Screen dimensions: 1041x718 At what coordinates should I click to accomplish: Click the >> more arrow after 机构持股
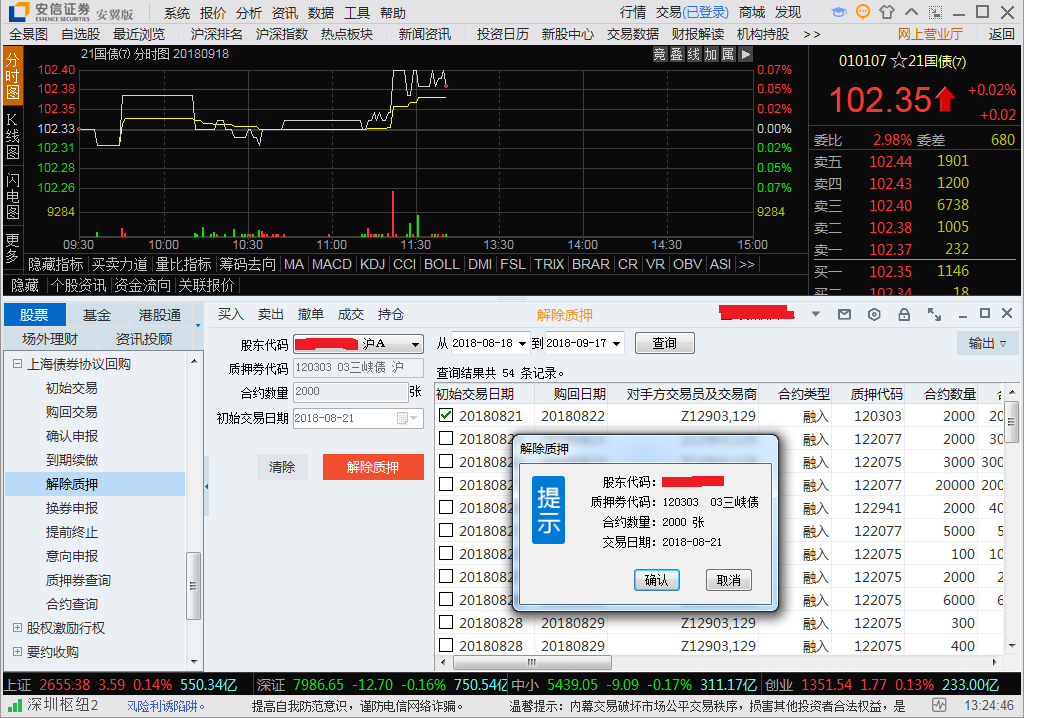[812, 35]
